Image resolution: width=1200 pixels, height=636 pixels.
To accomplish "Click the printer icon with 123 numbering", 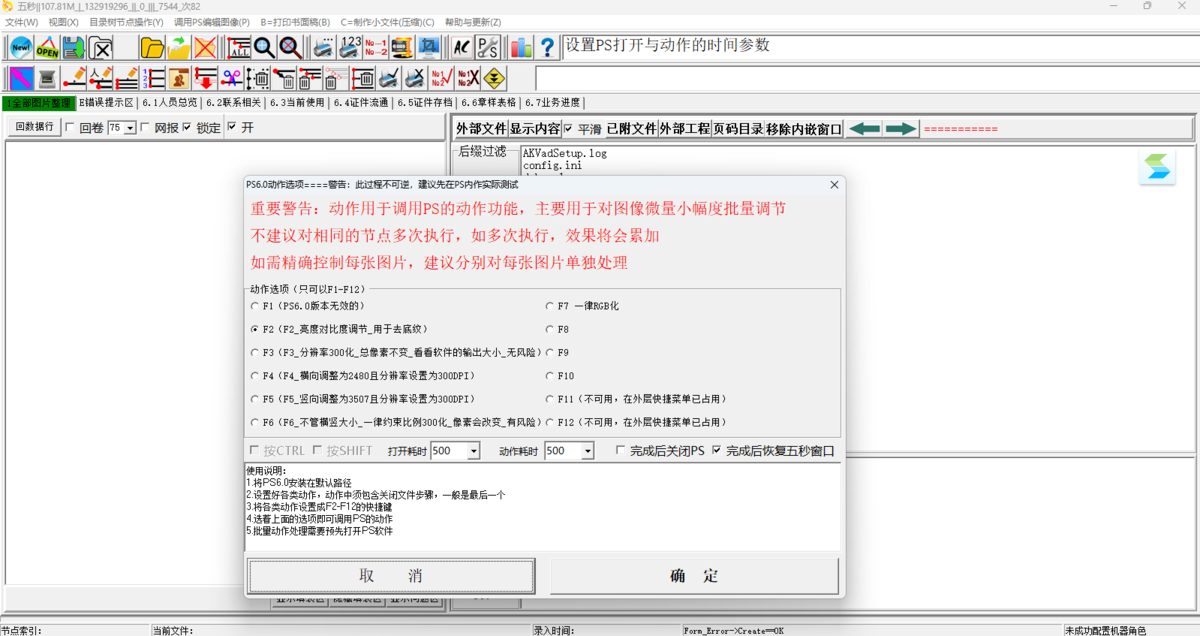I will [x=348, y=48].
